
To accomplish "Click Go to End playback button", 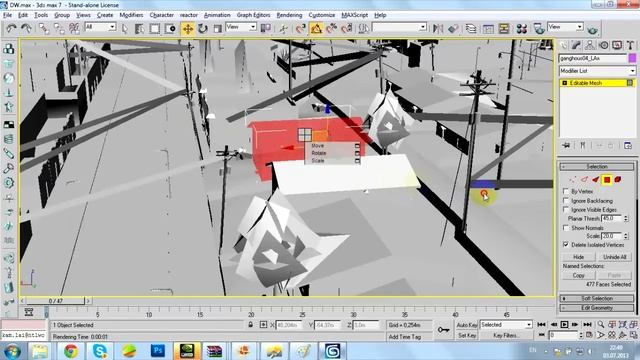I will point(587,324).
